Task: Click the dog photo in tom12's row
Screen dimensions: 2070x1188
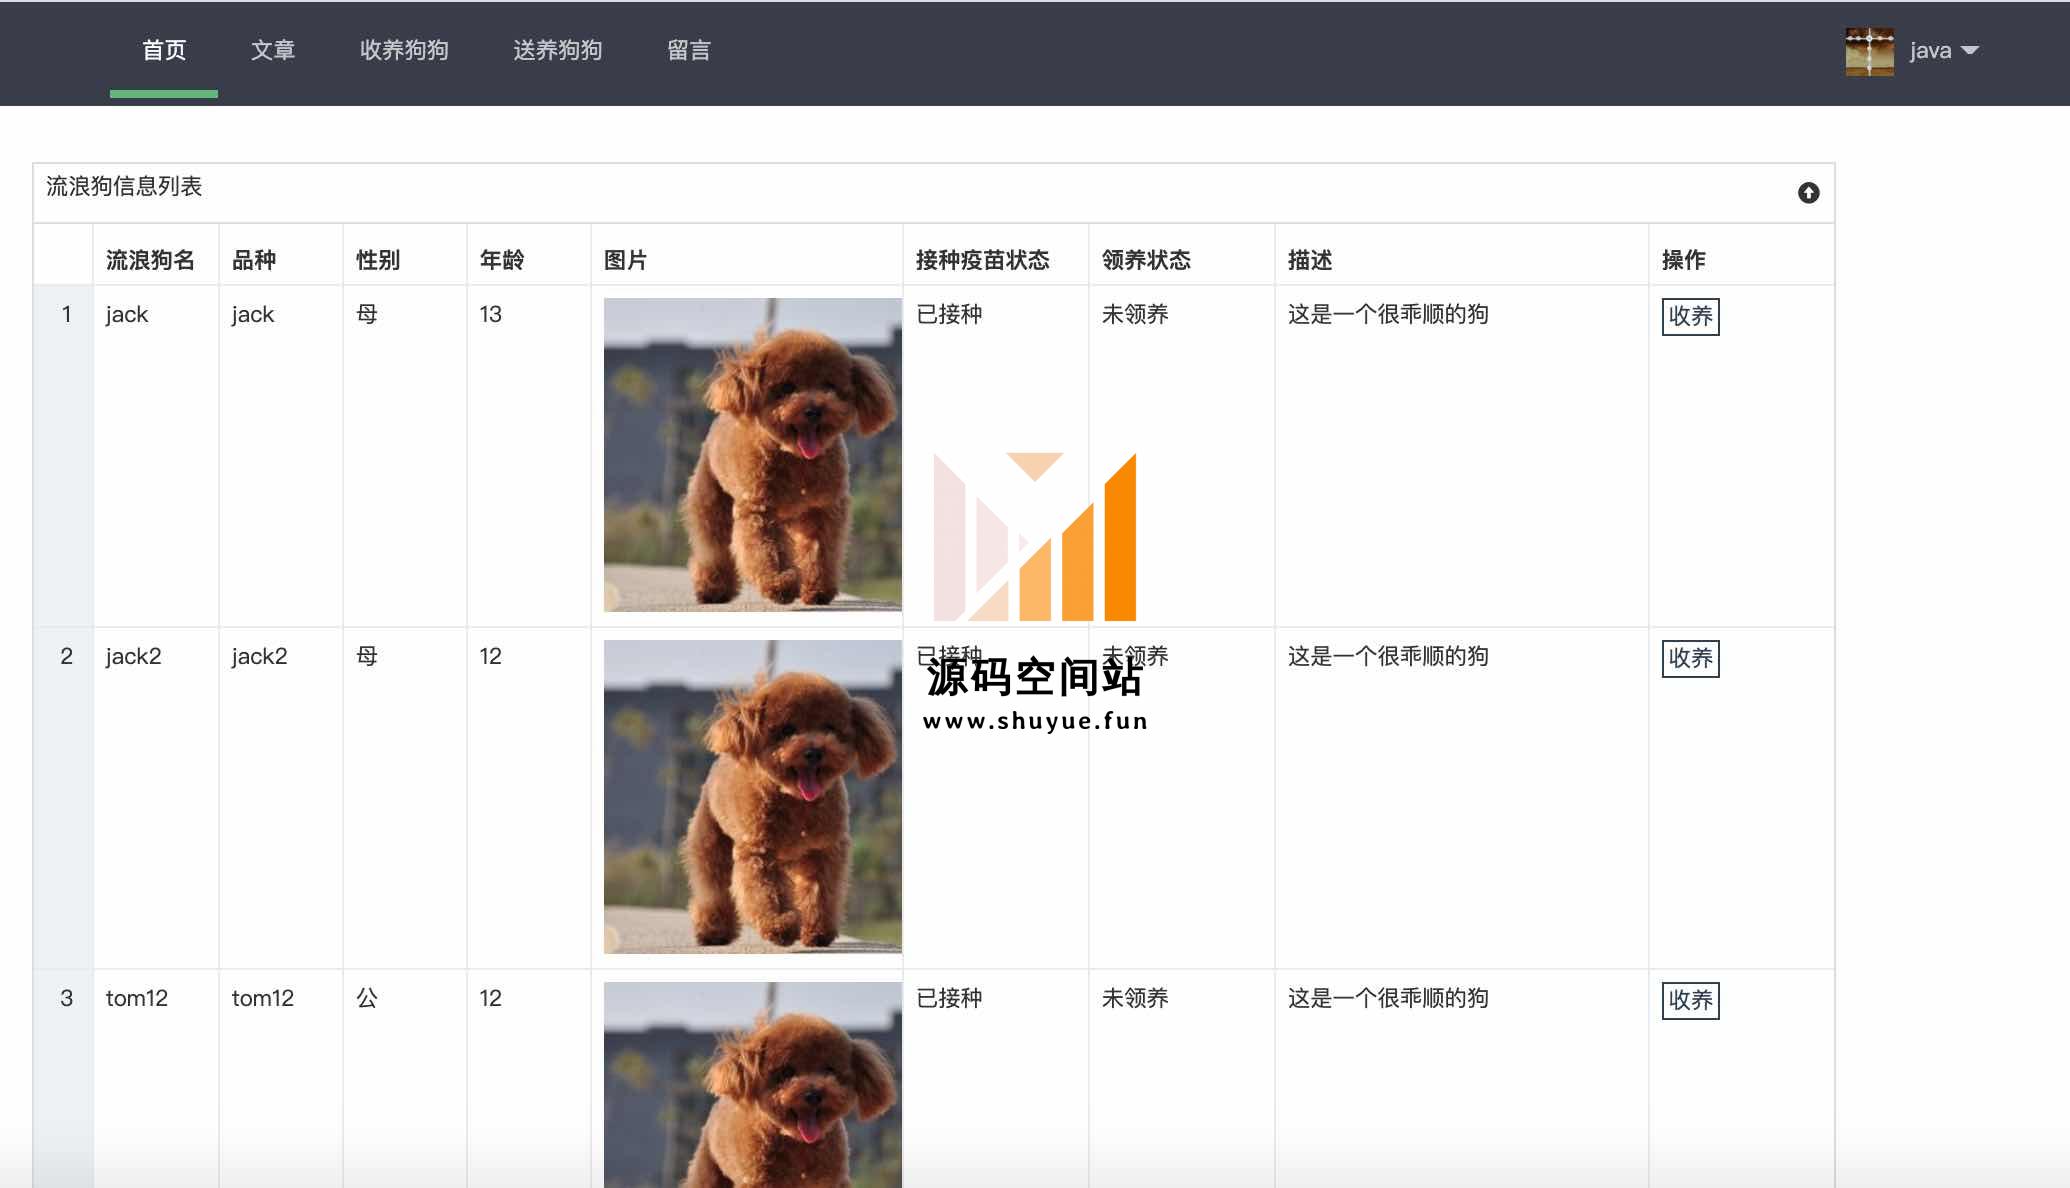Action: 752,1085
